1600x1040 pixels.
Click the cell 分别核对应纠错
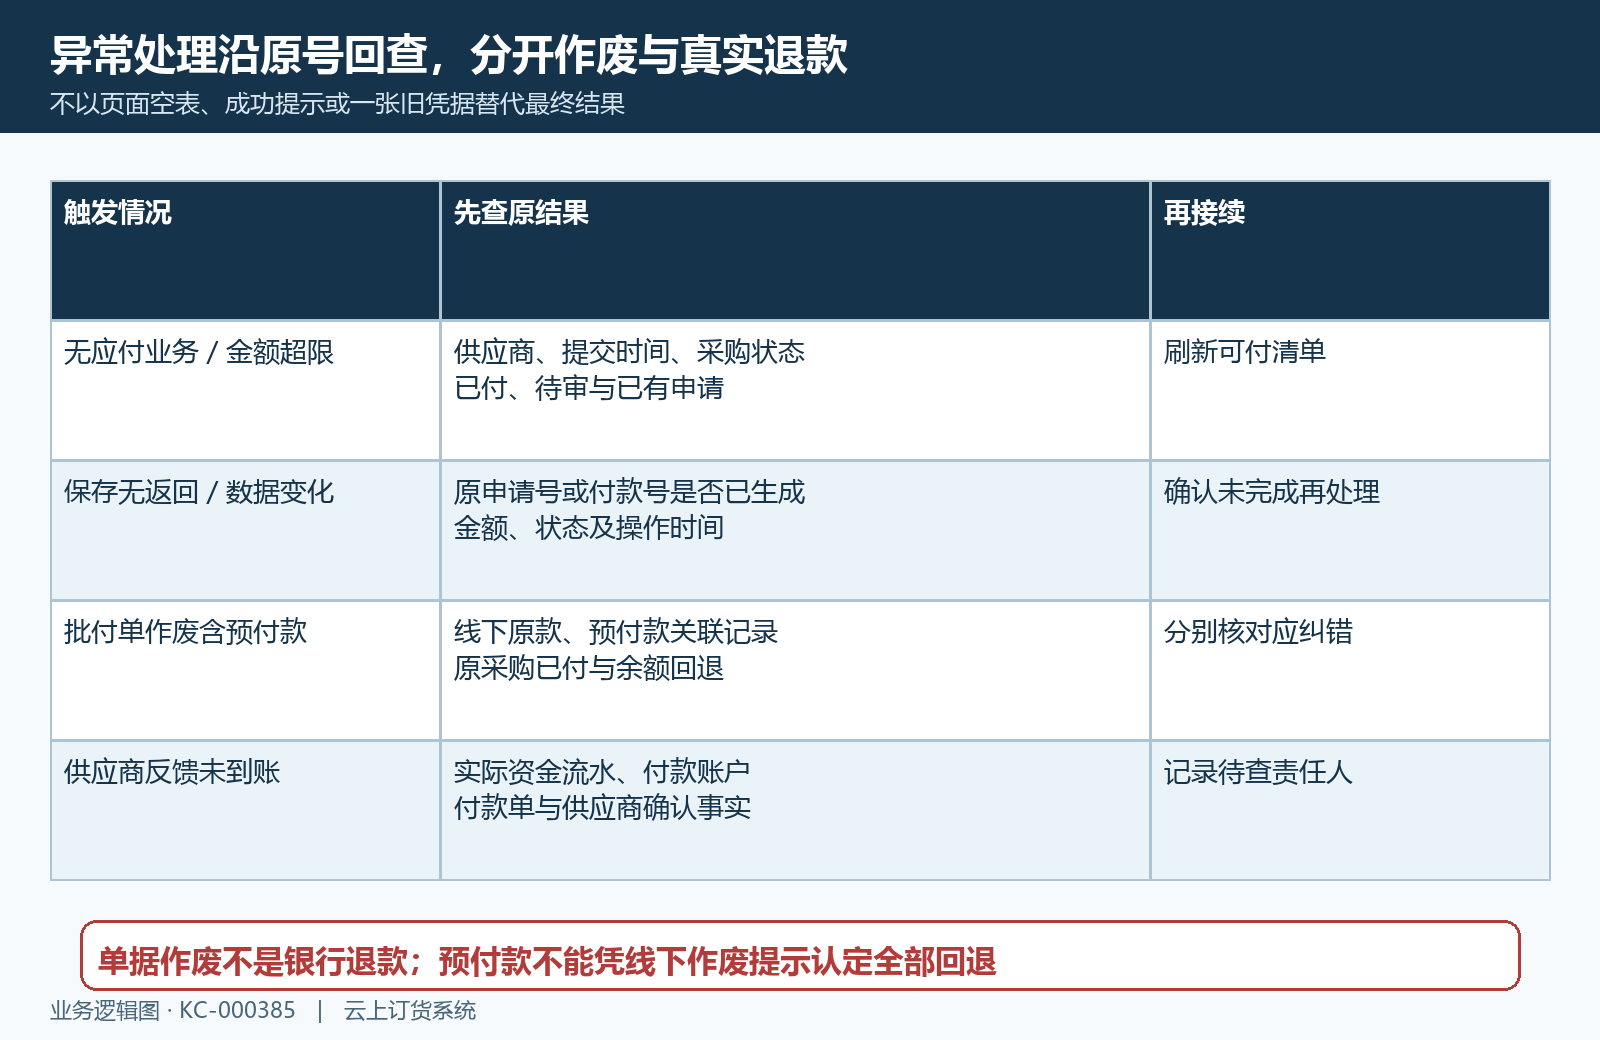click(1350, 670)
